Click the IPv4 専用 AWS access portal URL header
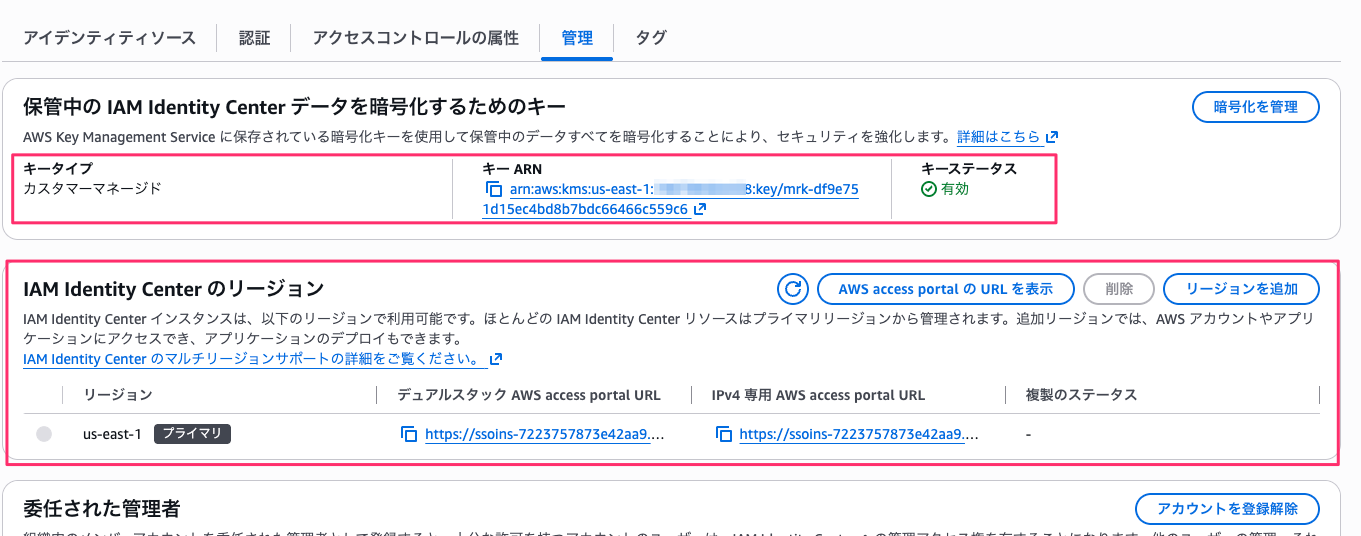Screen dimensions: 1361x536 point(818,395)
